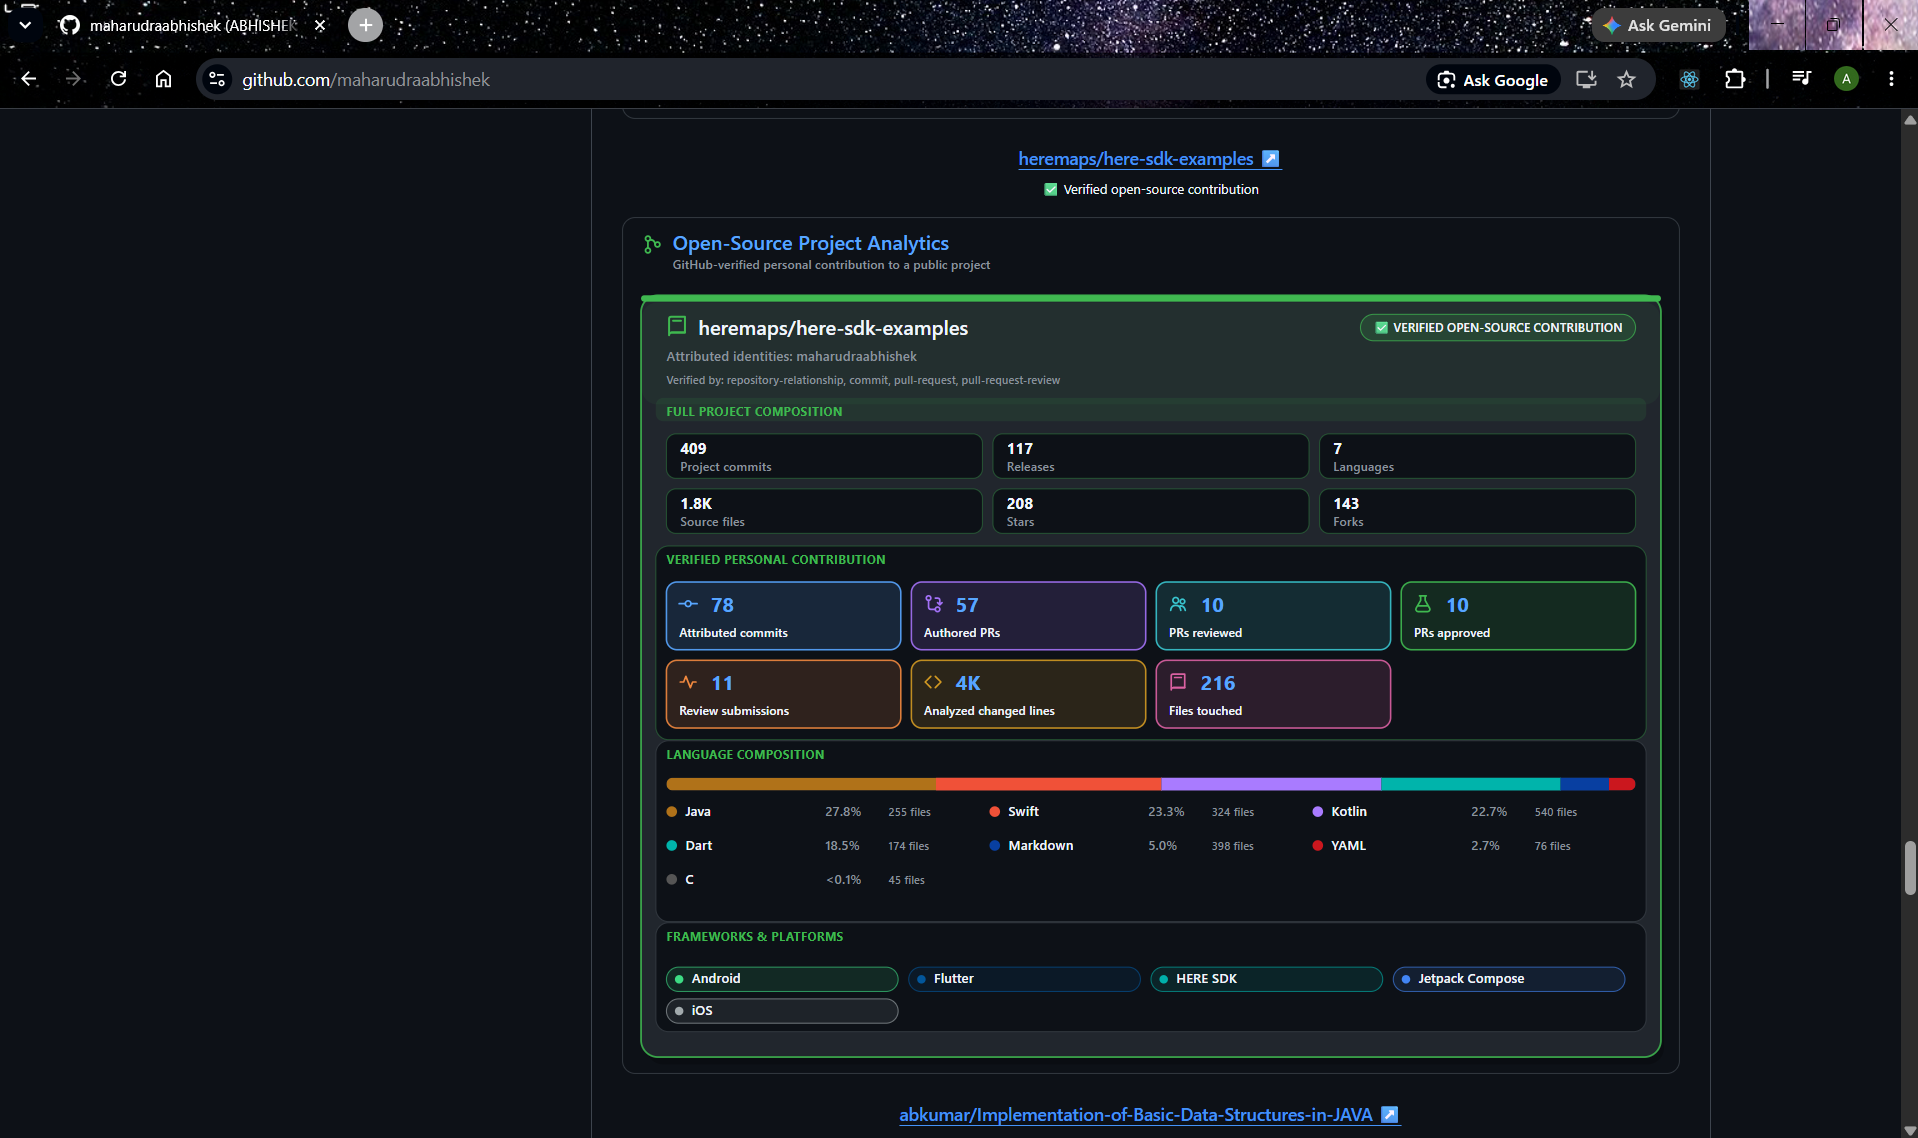Click the browser forward arrow
1918x1138 pixels.
coord(73,79)
